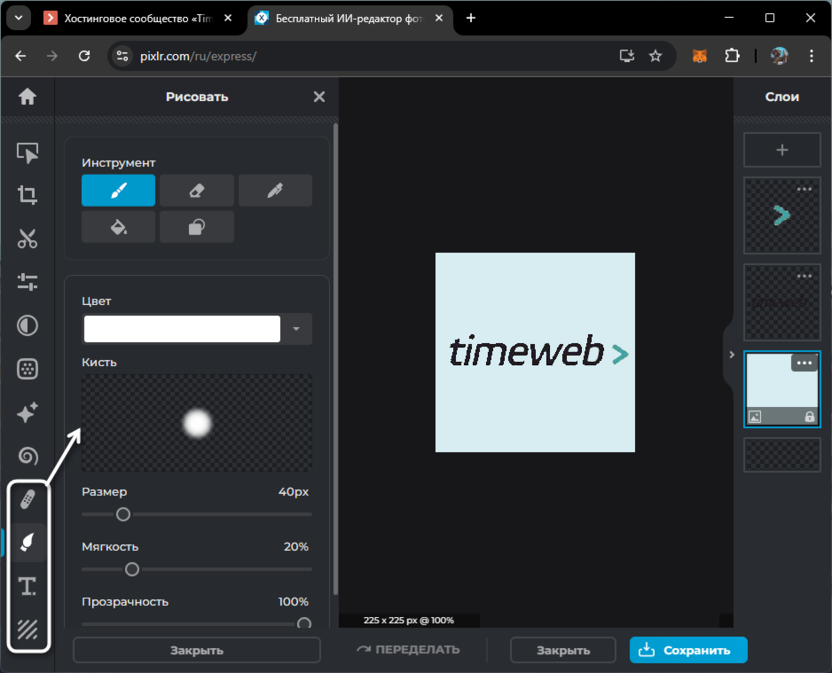Open options menu of background layer
This screenshot has height=673, width=832.
click(x=804, y=363)
